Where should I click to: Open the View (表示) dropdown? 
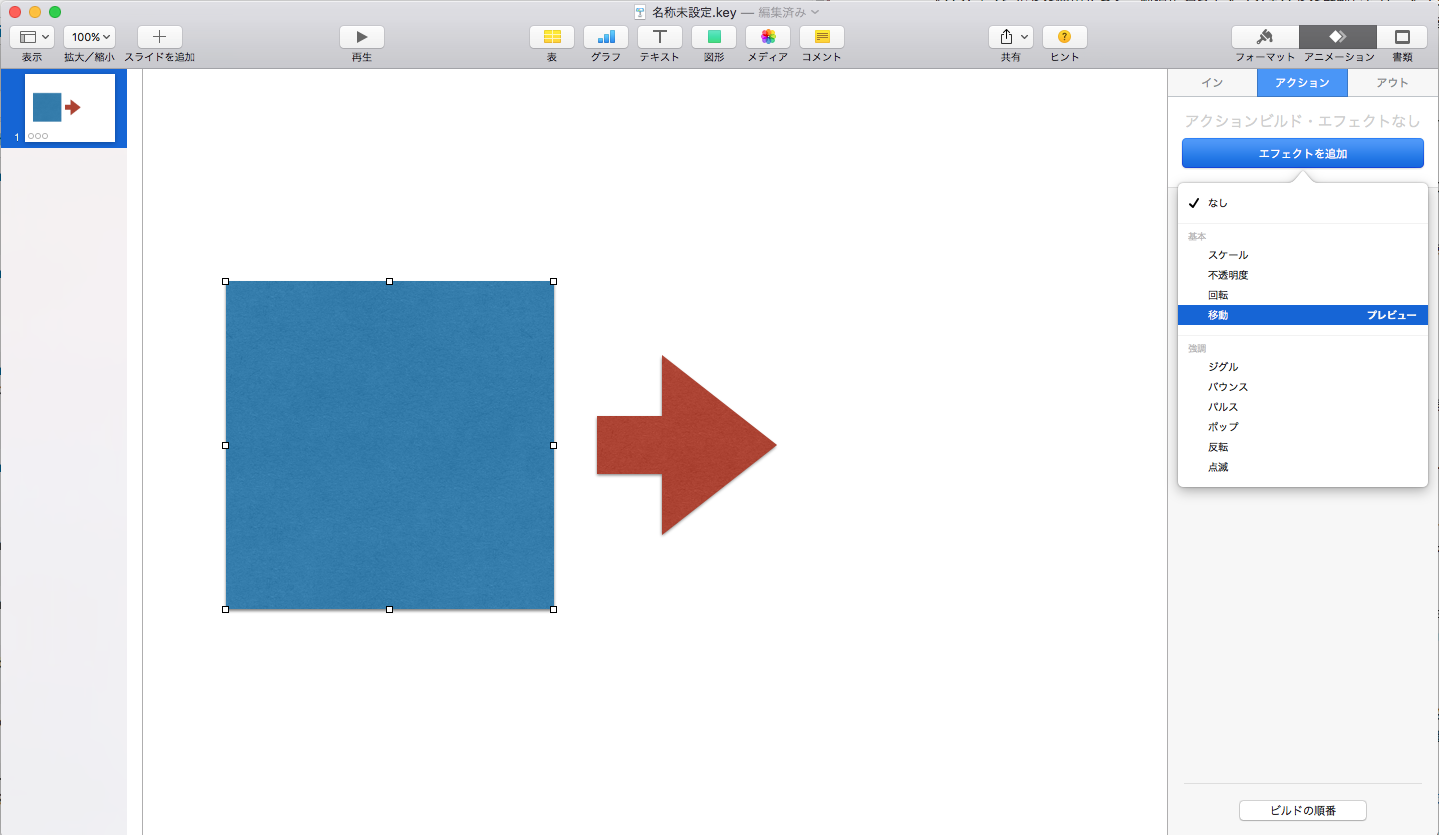32,37
